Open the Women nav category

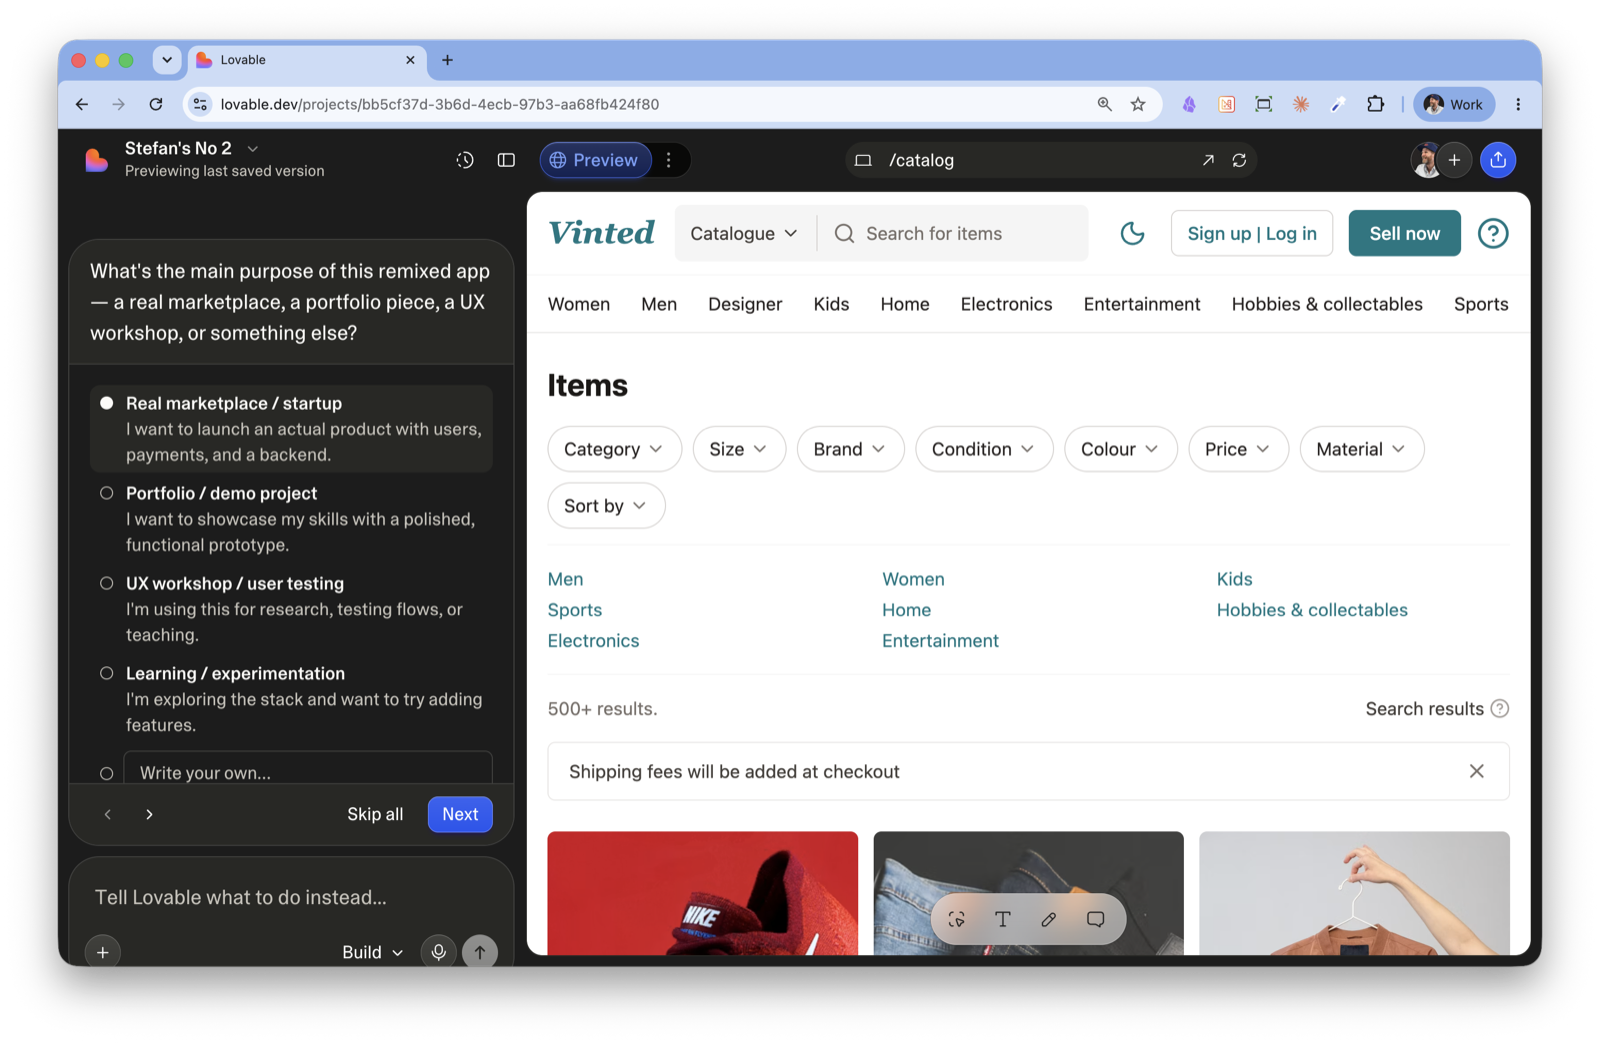tap(579, 304)
